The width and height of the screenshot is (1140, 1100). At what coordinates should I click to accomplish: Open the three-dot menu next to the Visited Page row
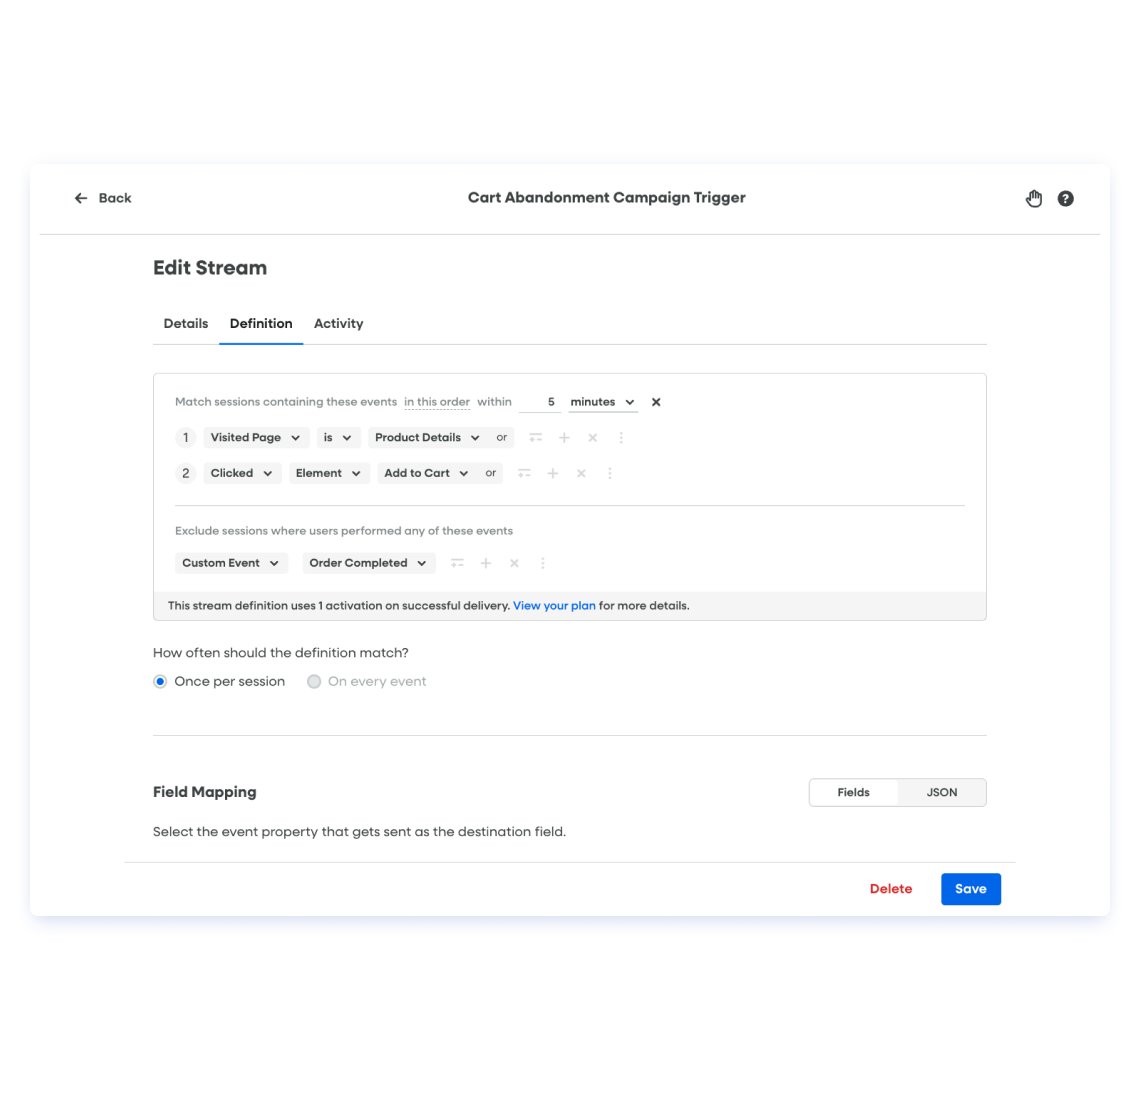pyautogui.click(x=620, y=437)
